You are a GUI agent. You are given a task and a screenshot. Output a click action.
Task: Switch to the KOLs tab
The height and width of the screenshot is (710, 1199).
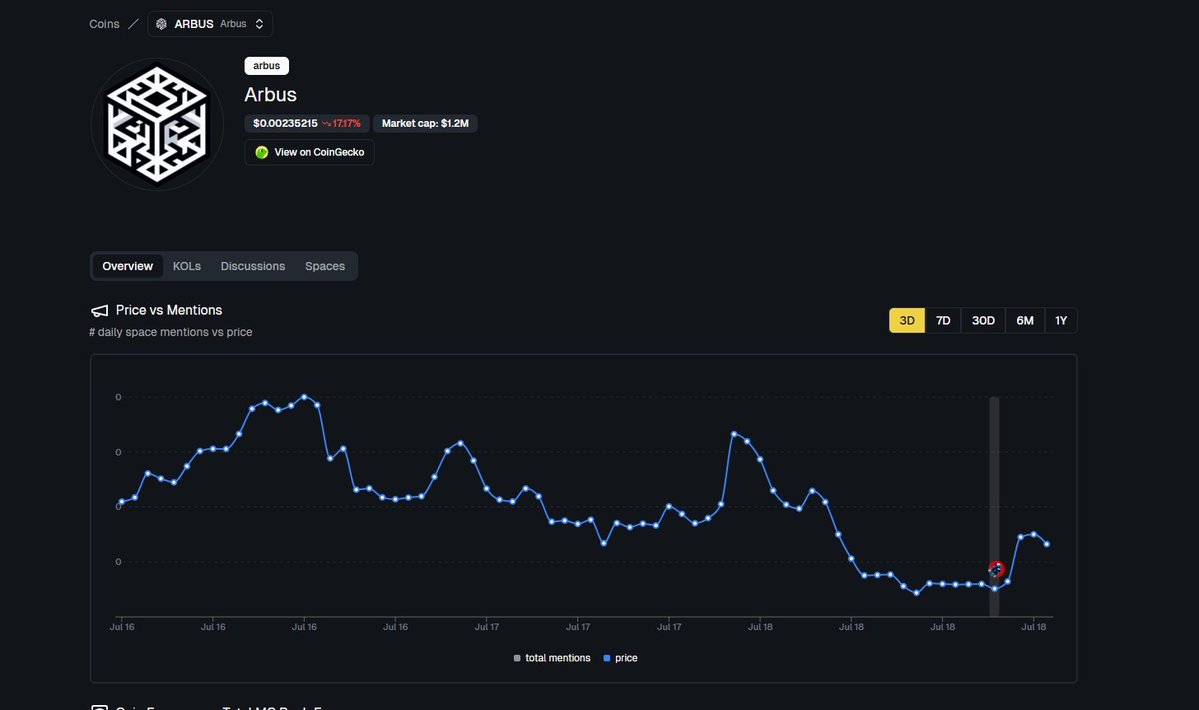187,266
